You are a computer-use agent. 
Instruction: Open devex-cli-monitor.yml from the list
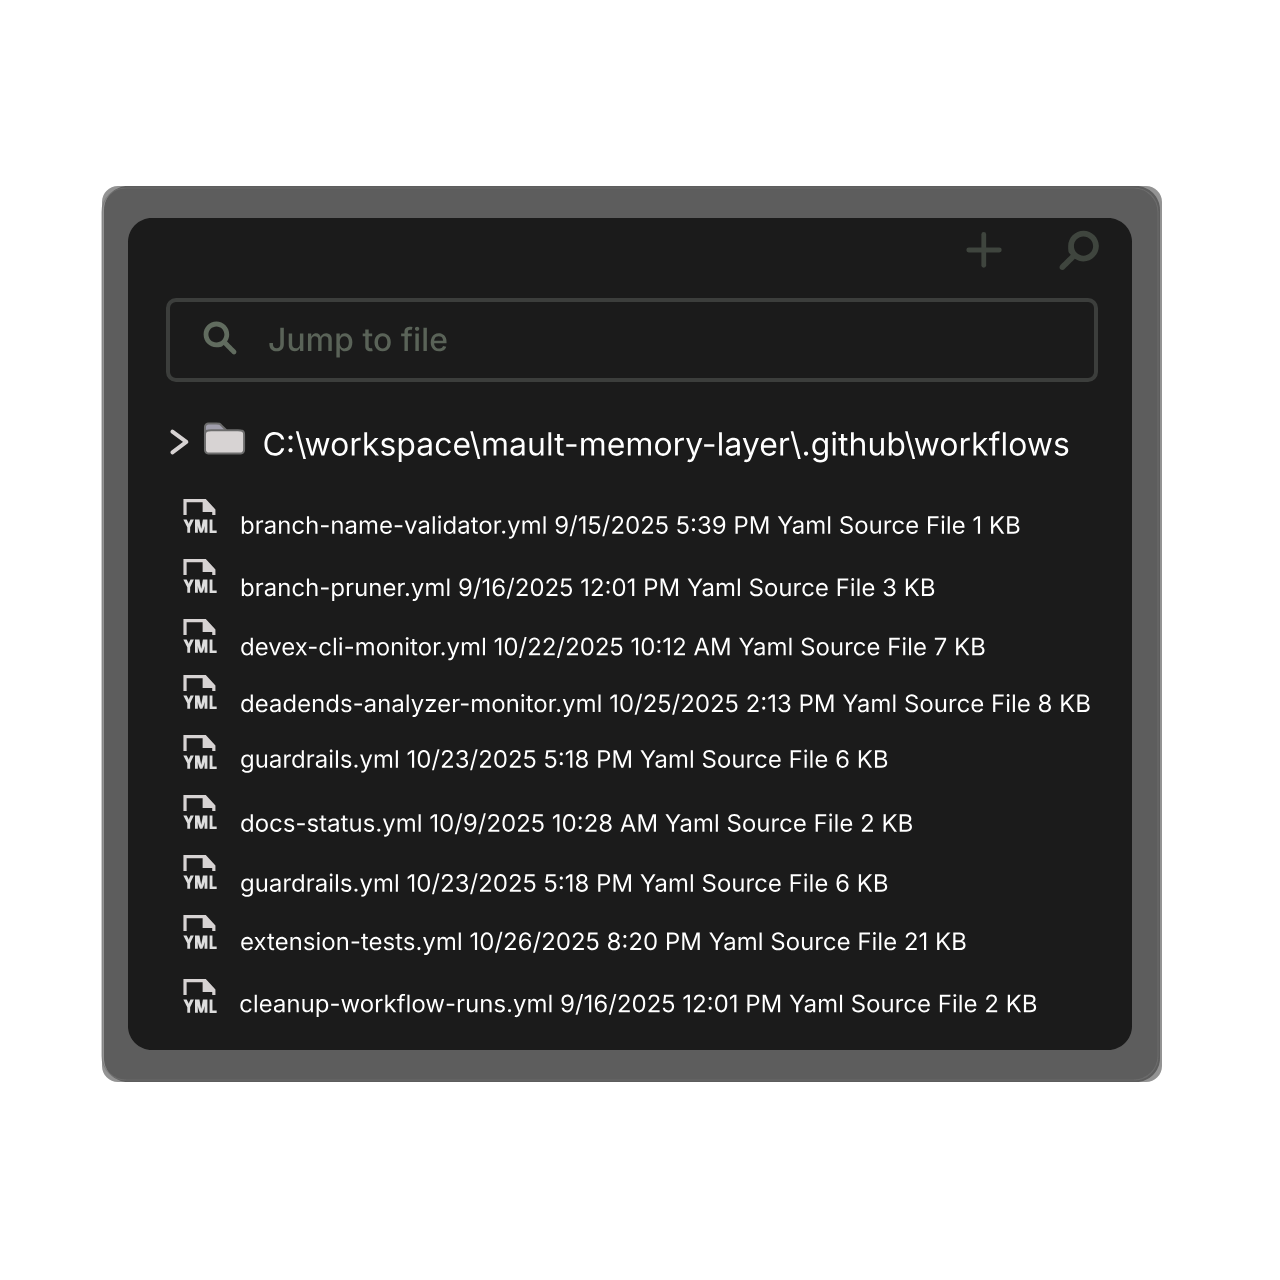[612, 647]
